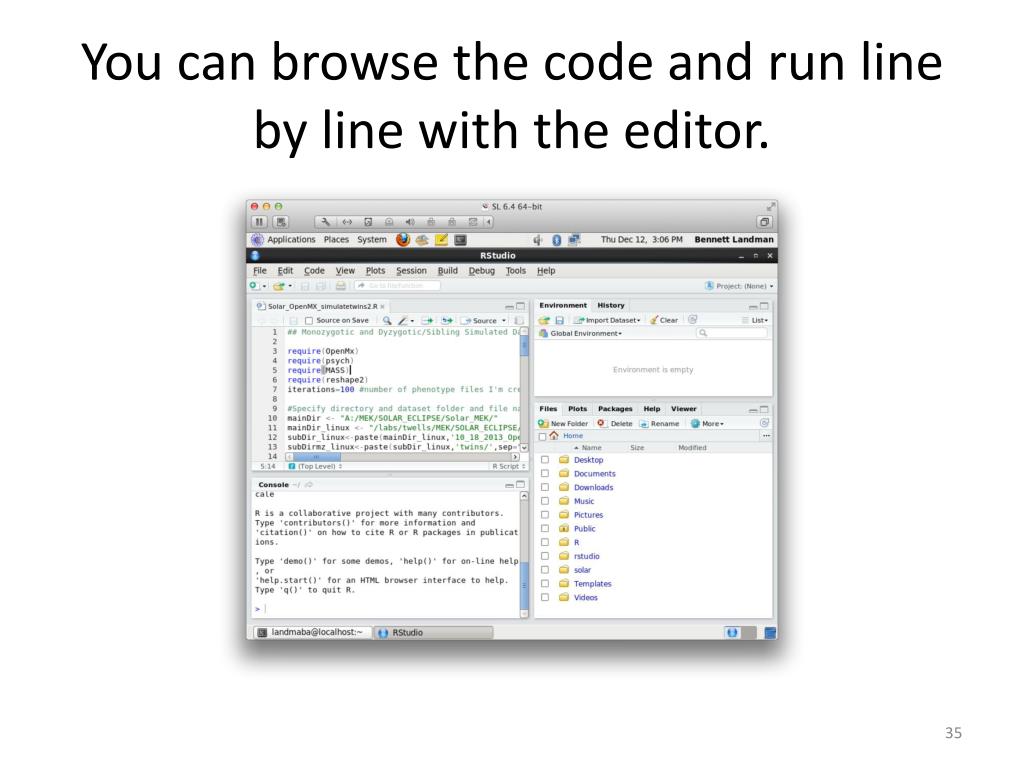Click the volume icon in GNOME panel

pyautogui.click(x=537, y=240)
